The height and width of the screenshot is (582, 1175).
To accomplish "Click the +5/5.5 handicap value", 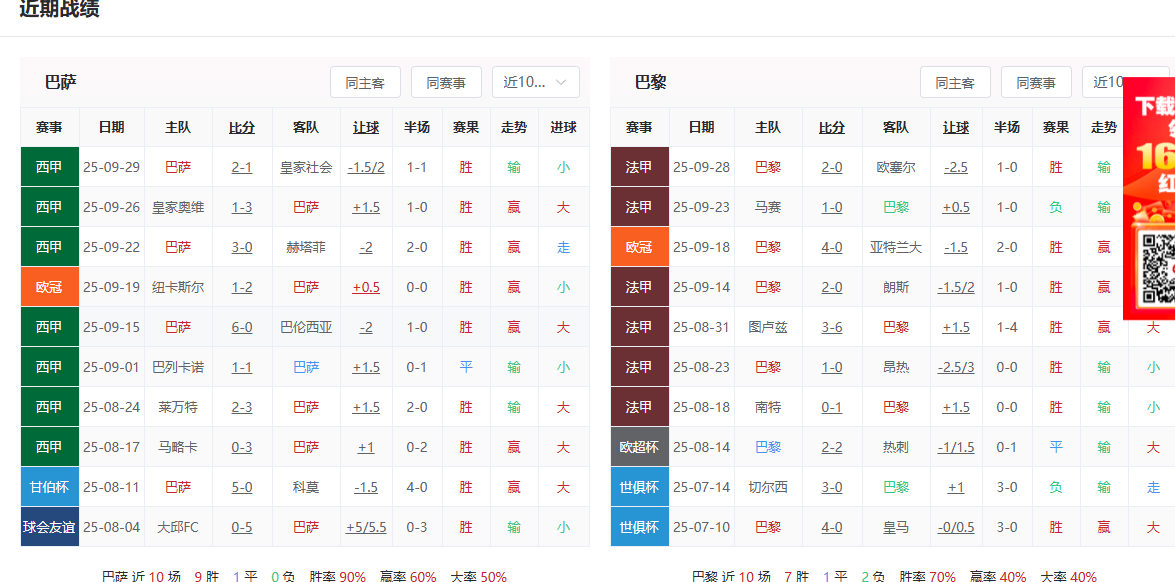I will click(x=366, y=527).
